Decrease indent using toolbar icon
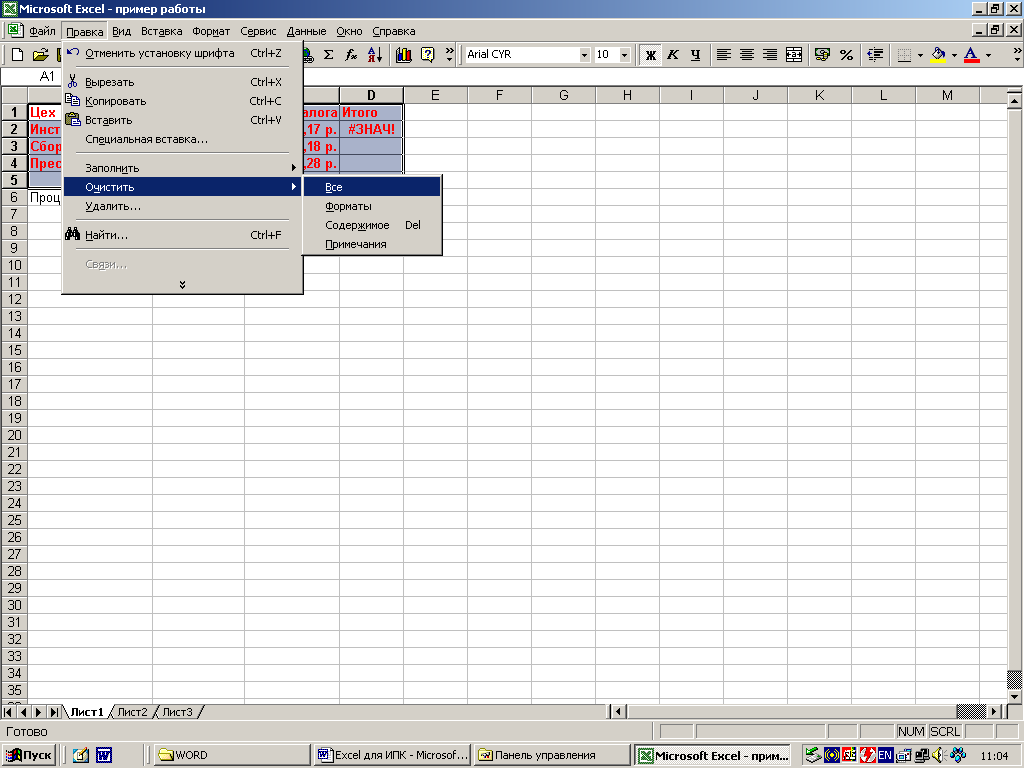This screenshot has height=768, width=1024. coord(875,55)
